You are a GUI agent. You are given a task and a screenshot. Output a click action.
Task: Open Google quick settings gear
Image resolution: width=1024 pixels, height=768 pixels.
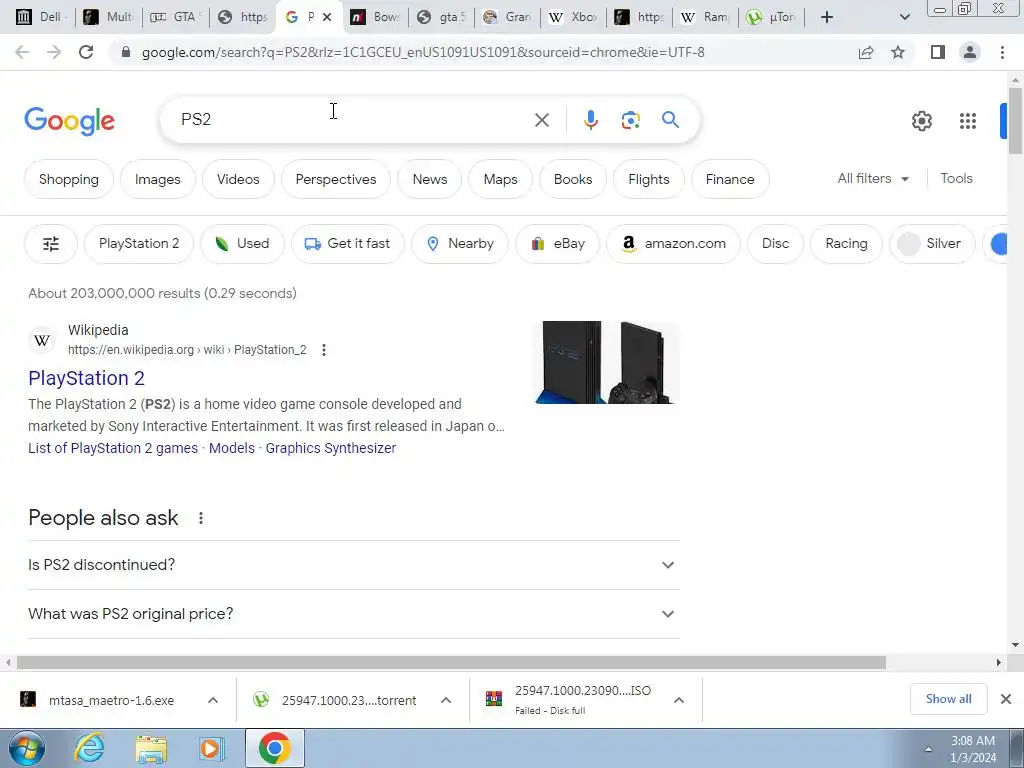921,121
